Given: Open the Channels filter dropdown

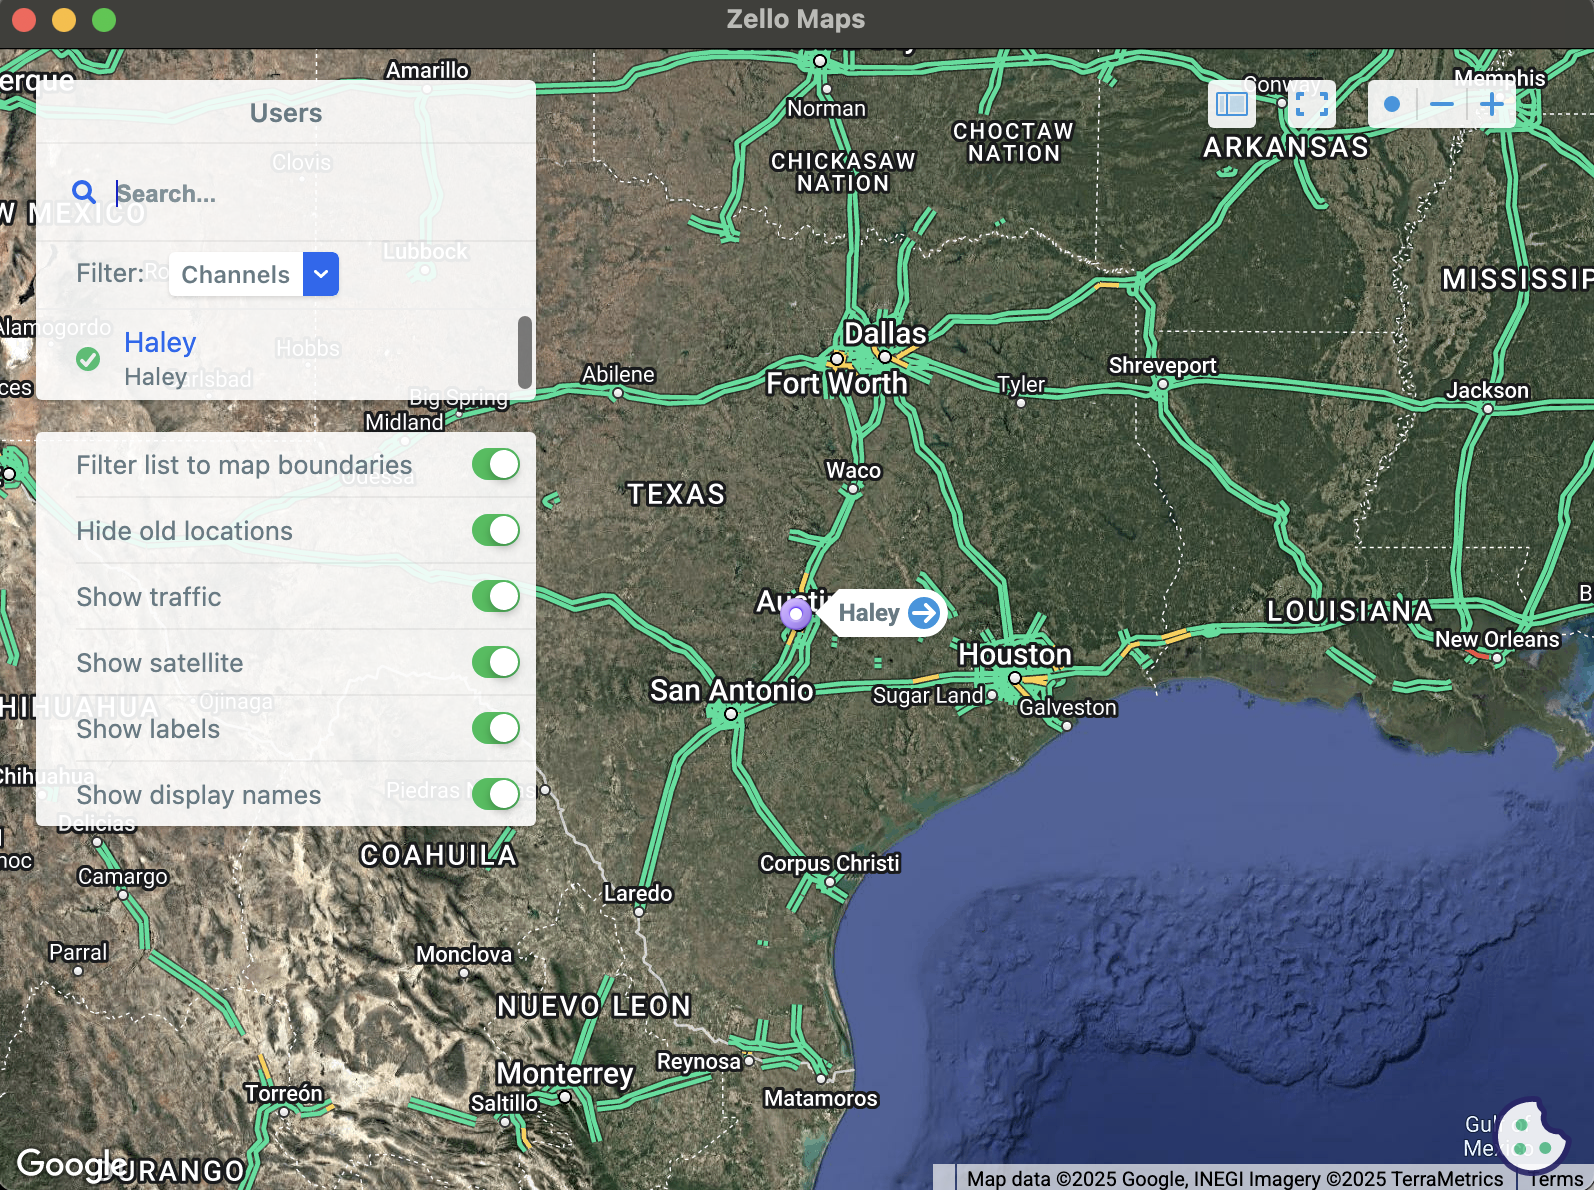Looking at the screenshot, I should point(254,274).
